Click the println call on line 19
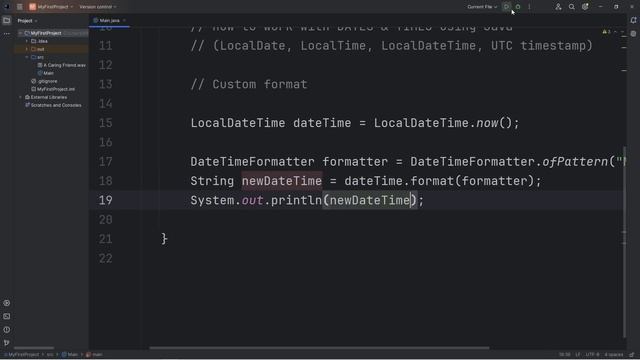Image resolution: width=640 pixels, height=360 pixels. tap(296, 200)
